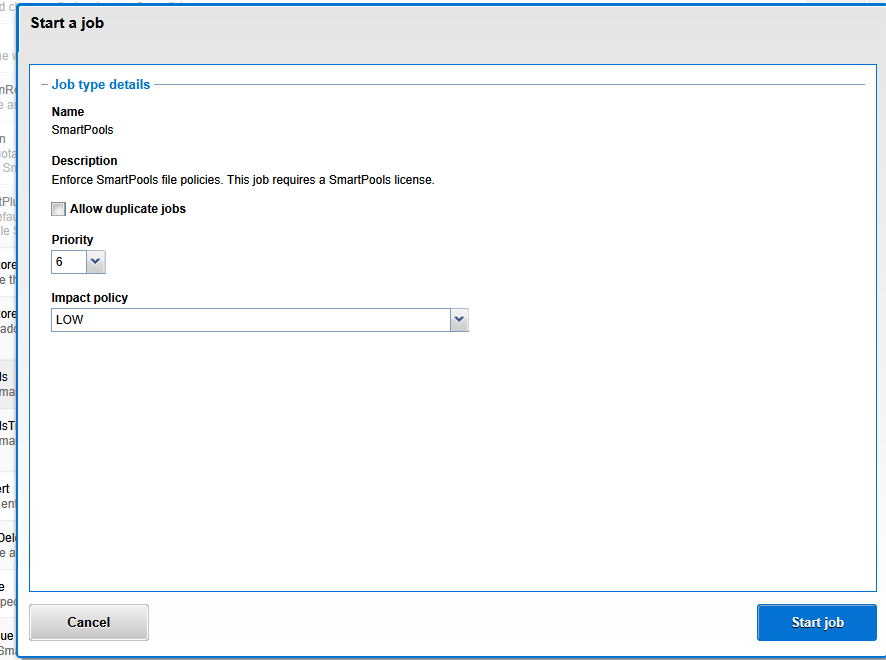Viewport: 886px width, 660px height.
Task: Click the 'Impact policy' field label
Action: click(90, 298)
